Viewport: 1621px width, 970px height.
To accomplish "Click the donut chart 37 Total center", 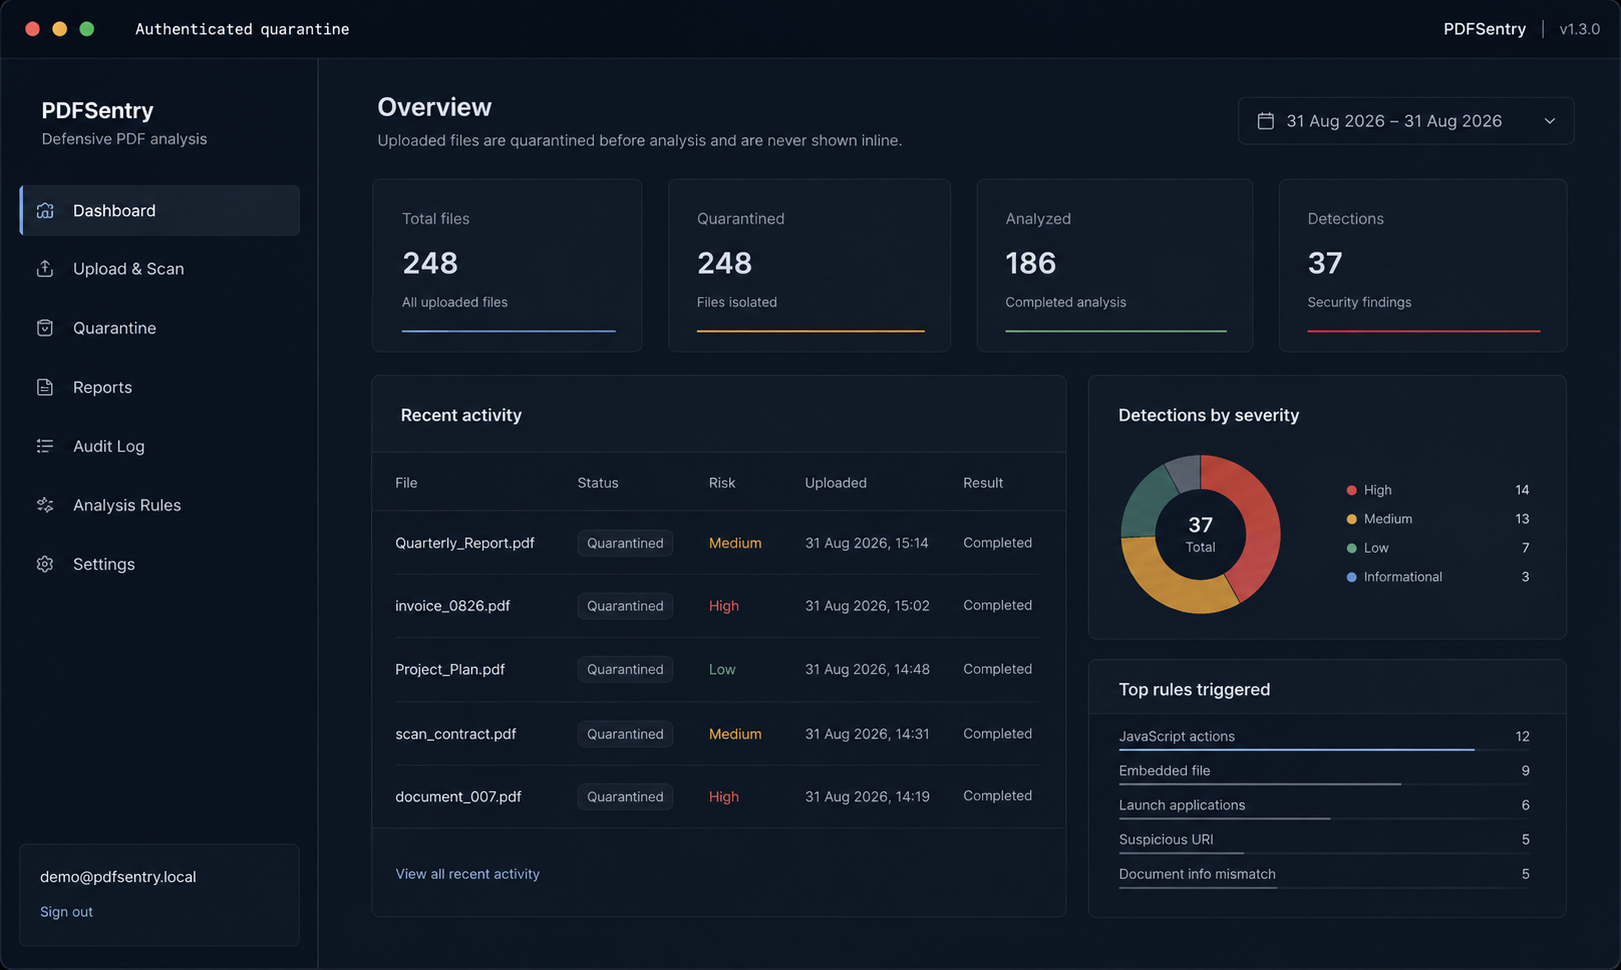I will [x=1200, y=534].
